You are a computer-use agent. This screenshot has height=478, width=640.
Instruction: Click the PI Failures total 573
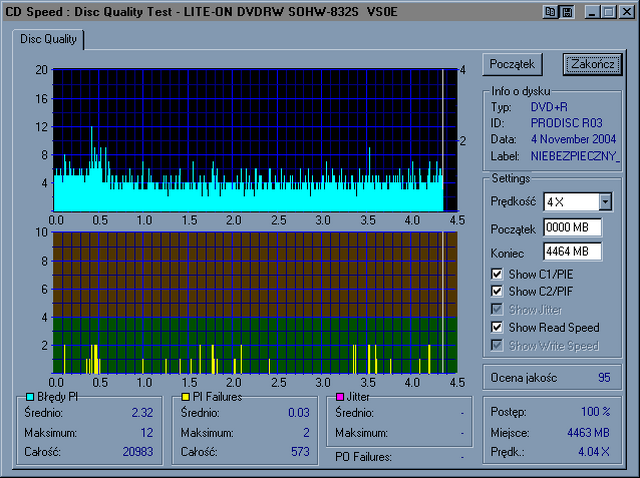coord(300,452)
